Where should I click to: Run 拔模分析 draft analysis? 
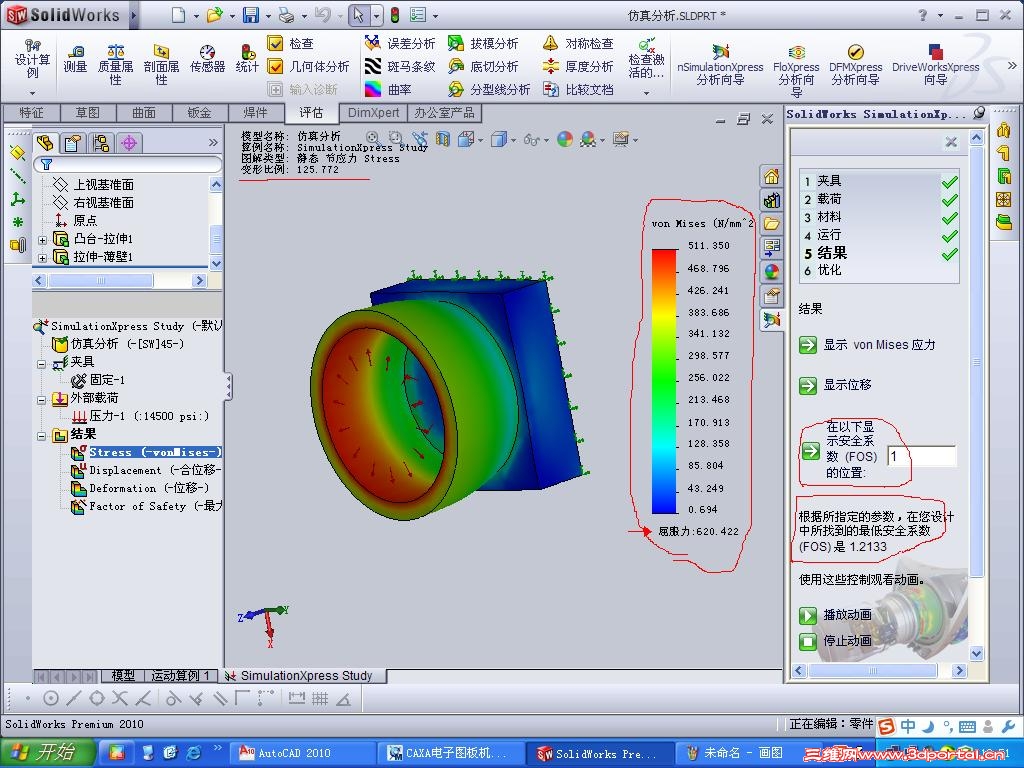point(483,43)
